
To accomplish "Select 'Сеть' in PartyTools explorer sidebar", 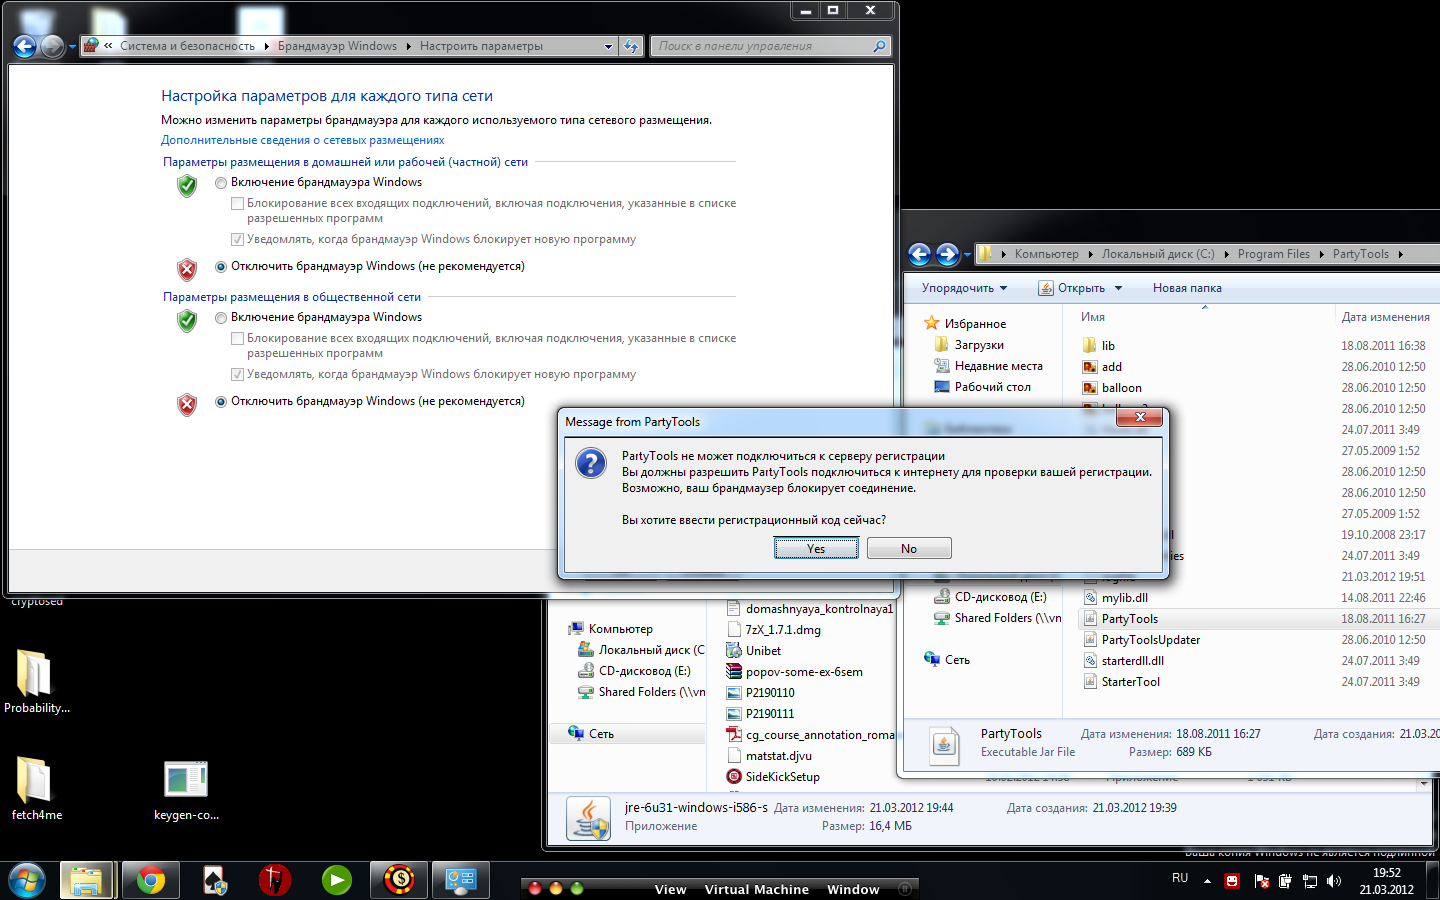I will tap(947, 660).
